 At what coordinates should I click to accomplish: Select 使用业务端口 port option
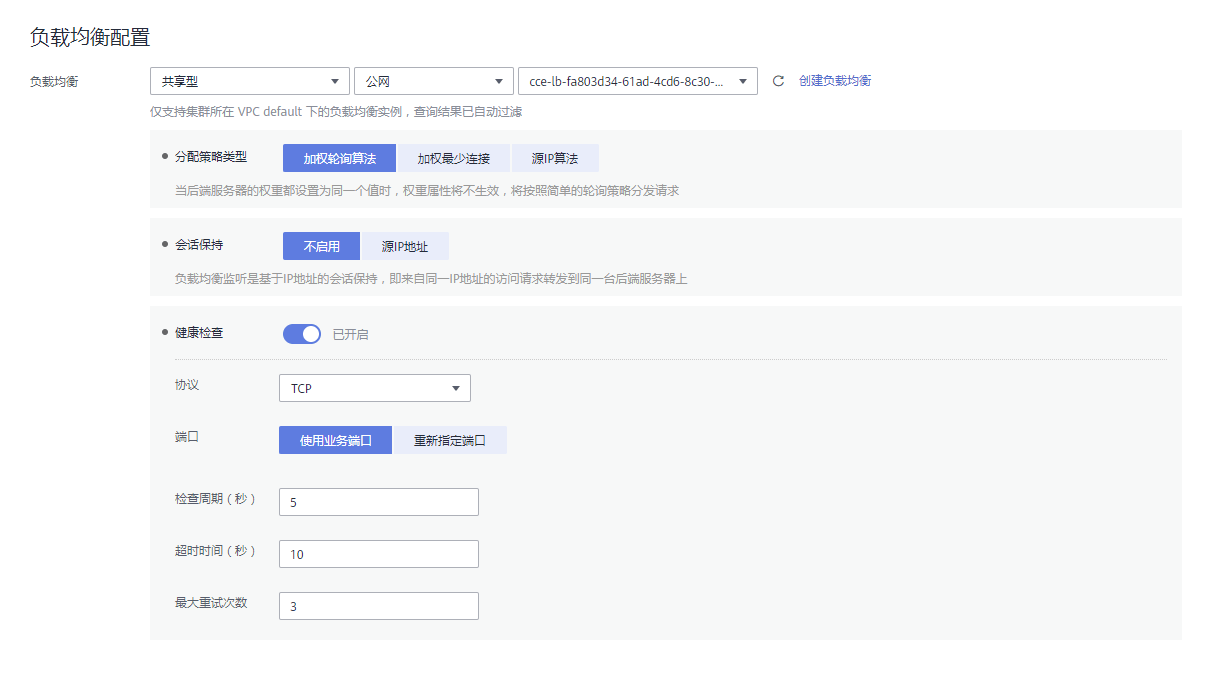point(336,440)
